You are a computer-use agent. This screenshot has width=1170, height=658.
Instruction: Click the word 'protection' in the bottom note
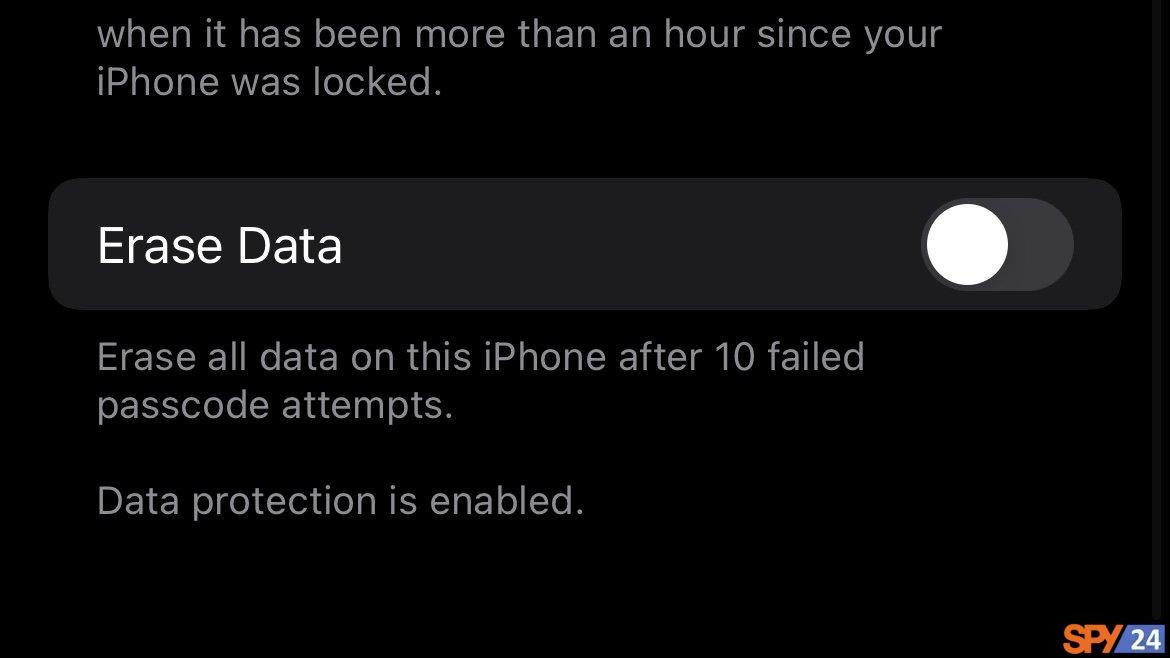pos(284,501)
